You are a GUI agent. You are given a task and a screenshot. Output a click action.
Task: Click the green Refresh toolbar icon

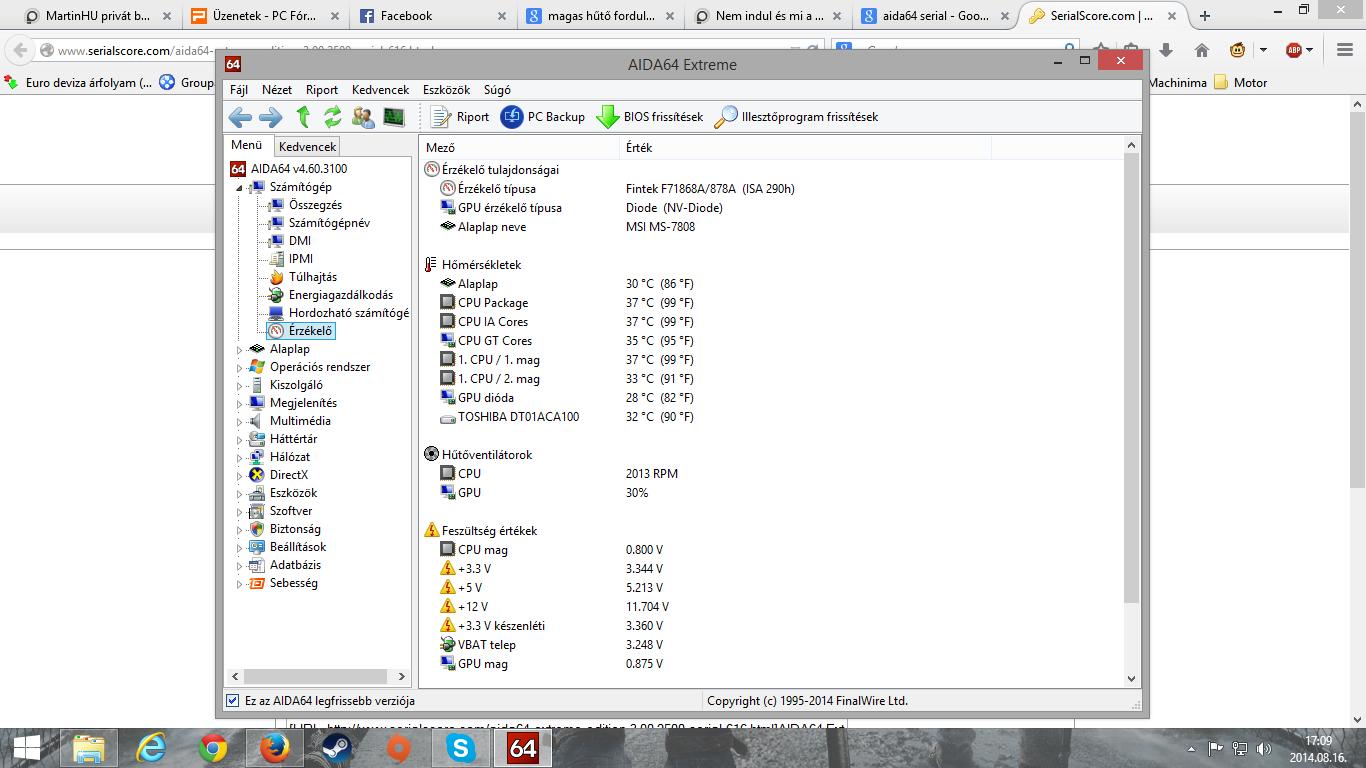(332, 117)
